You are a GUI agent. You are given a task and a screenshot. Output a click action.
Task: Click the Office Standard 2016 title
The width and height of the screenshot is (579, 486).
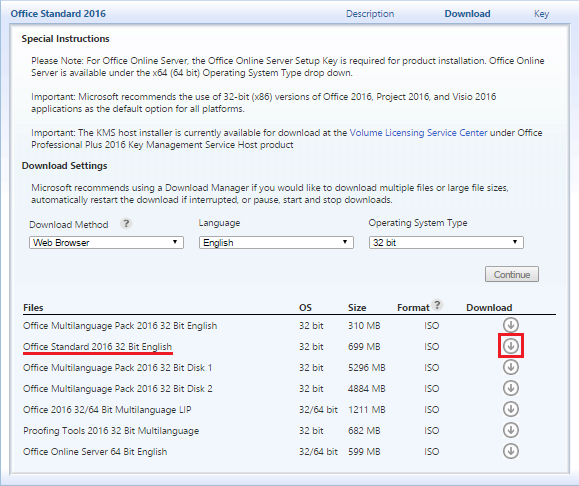[x=58, y=14]
